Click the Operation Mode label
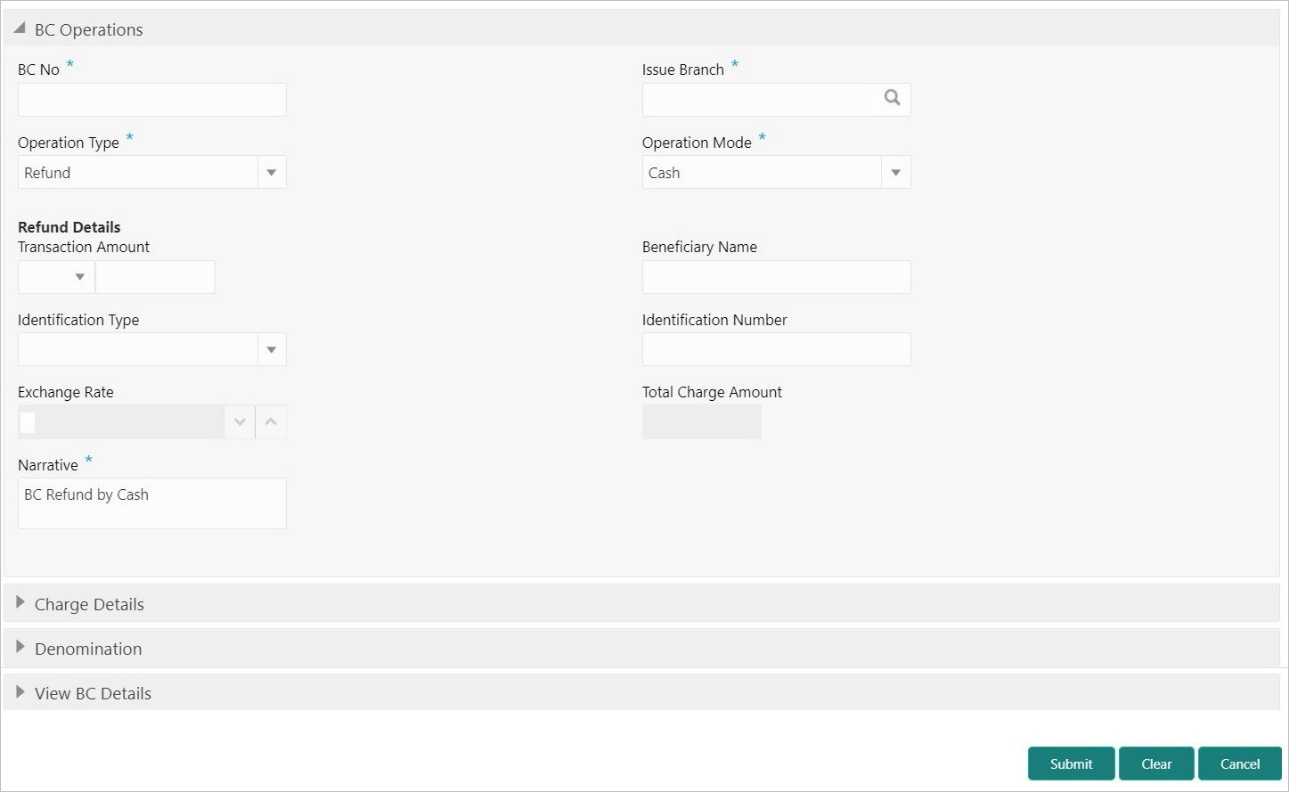 pos(697,143)
